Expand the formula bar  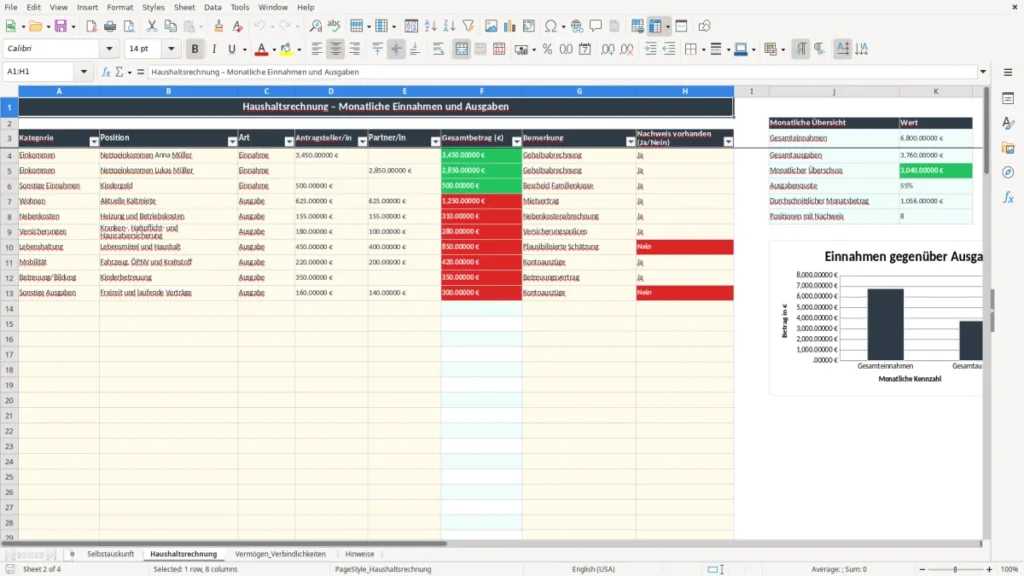click(x=983, y=72)
